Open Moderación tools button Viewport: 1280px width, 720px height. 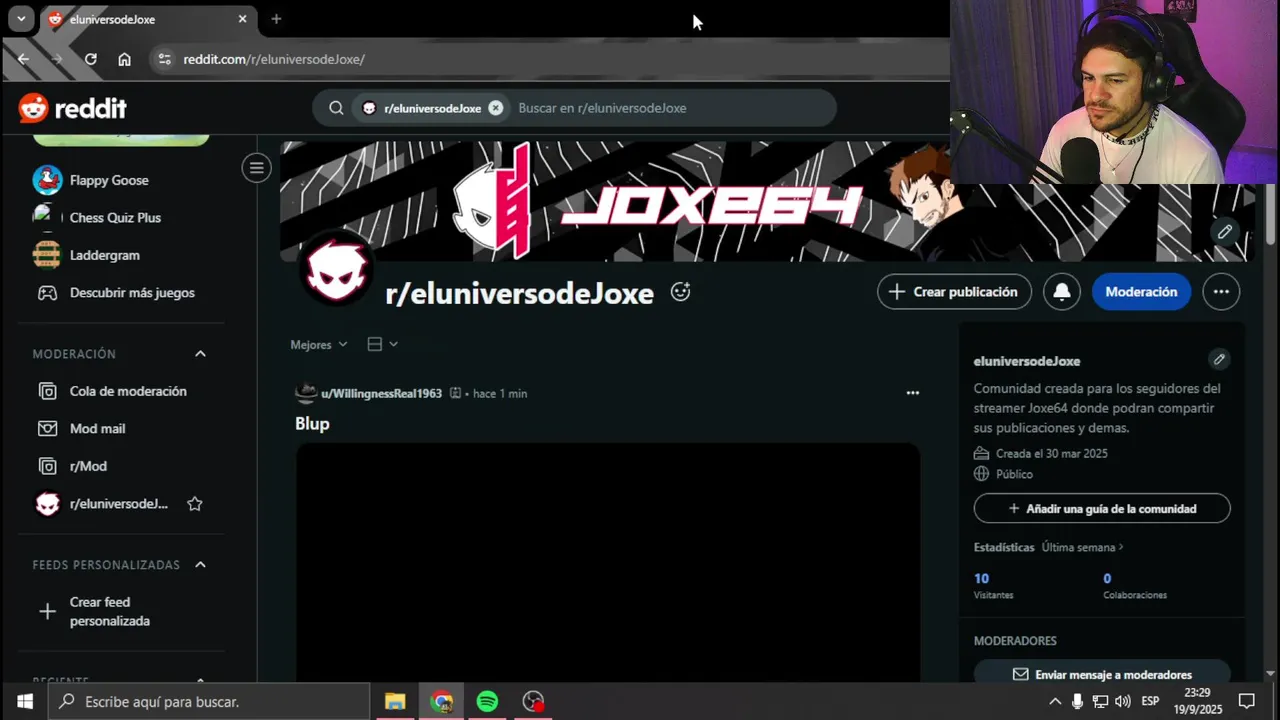pyautogui.click(x=1141, y=292)
